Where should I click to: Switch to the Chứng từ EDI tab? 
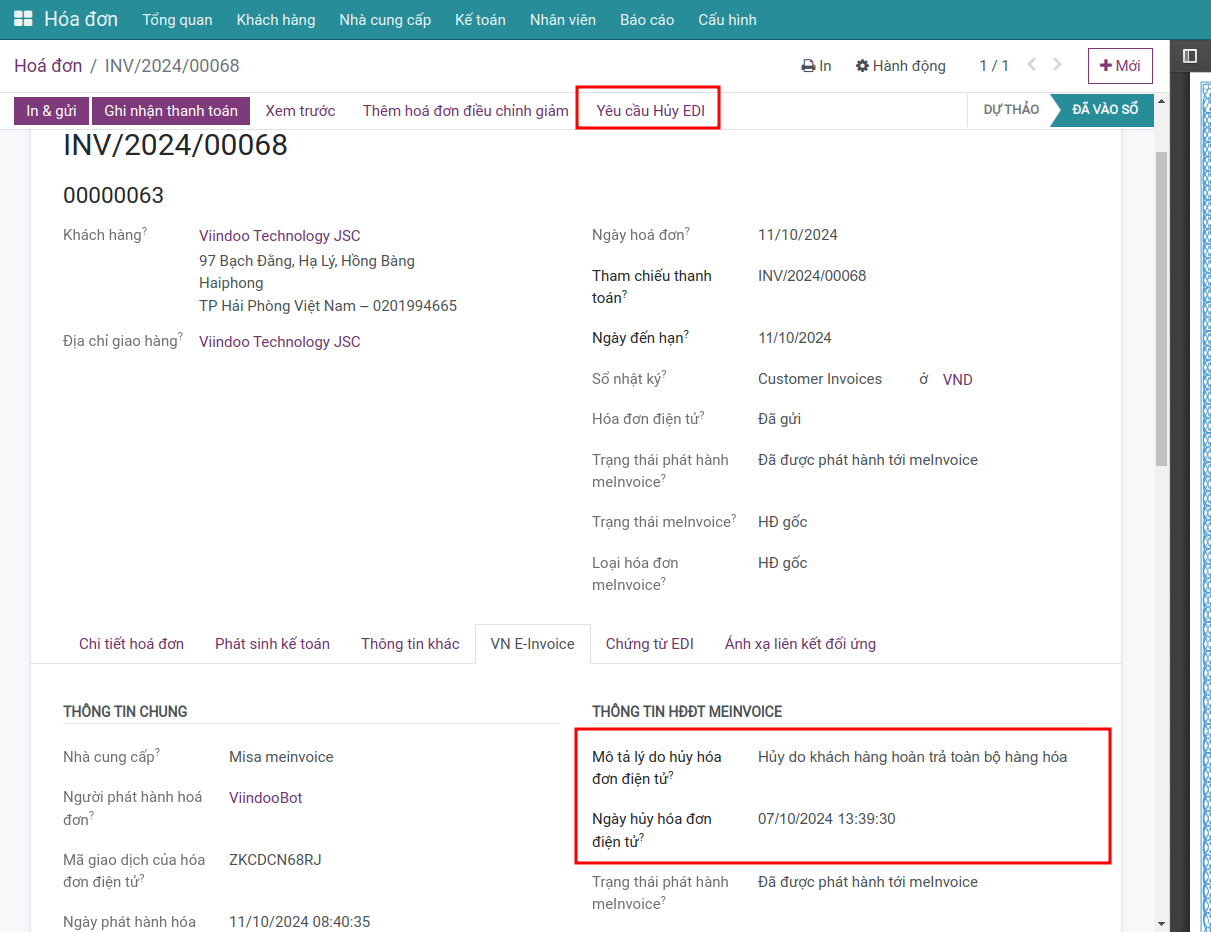pos(649,644)
